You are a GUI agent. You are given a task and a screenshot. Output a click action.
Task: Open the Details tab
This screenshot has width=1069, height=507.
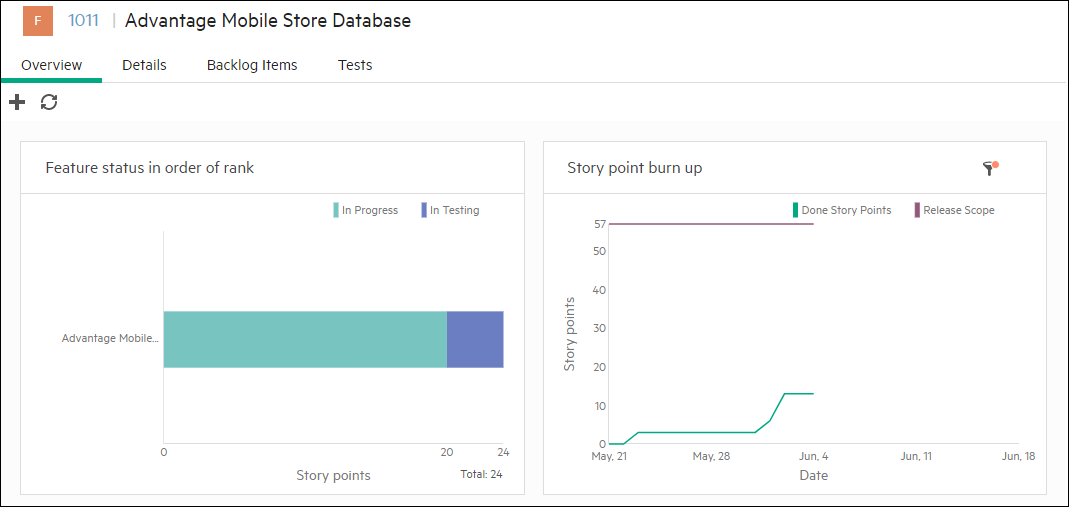click(x=144, y=65)
